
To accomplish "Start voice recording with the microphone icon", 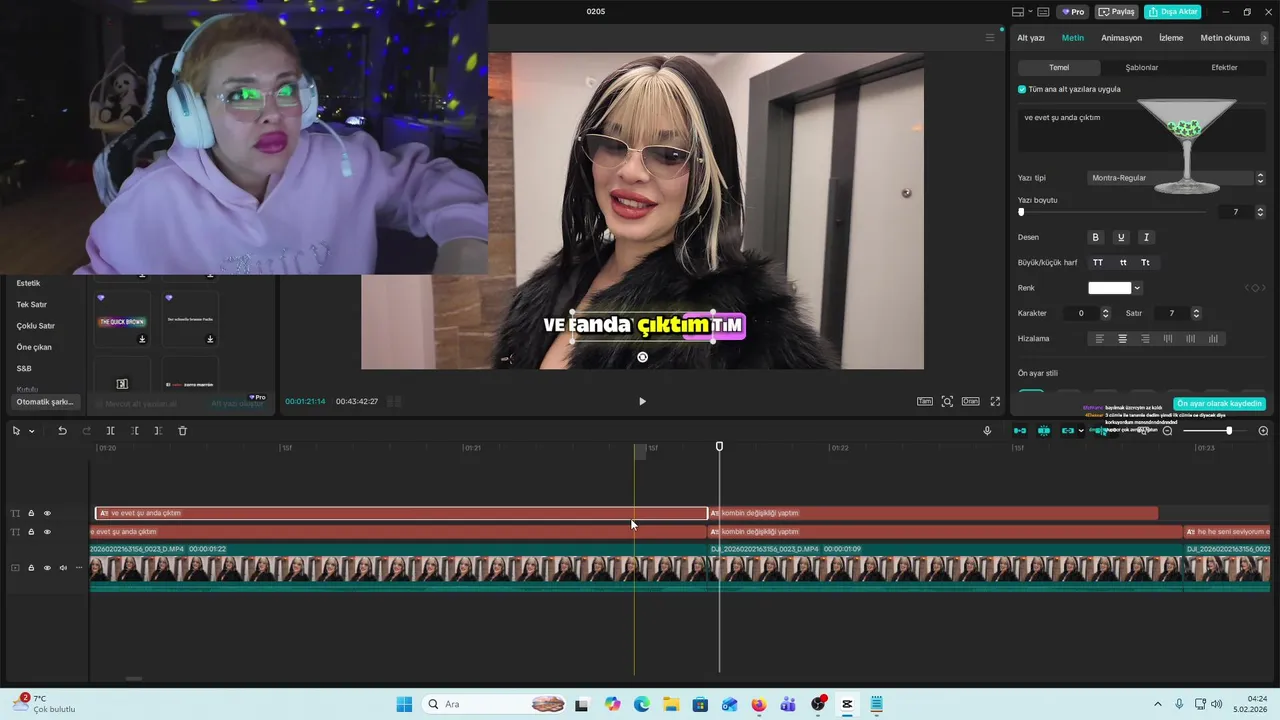I will point(987,431).
